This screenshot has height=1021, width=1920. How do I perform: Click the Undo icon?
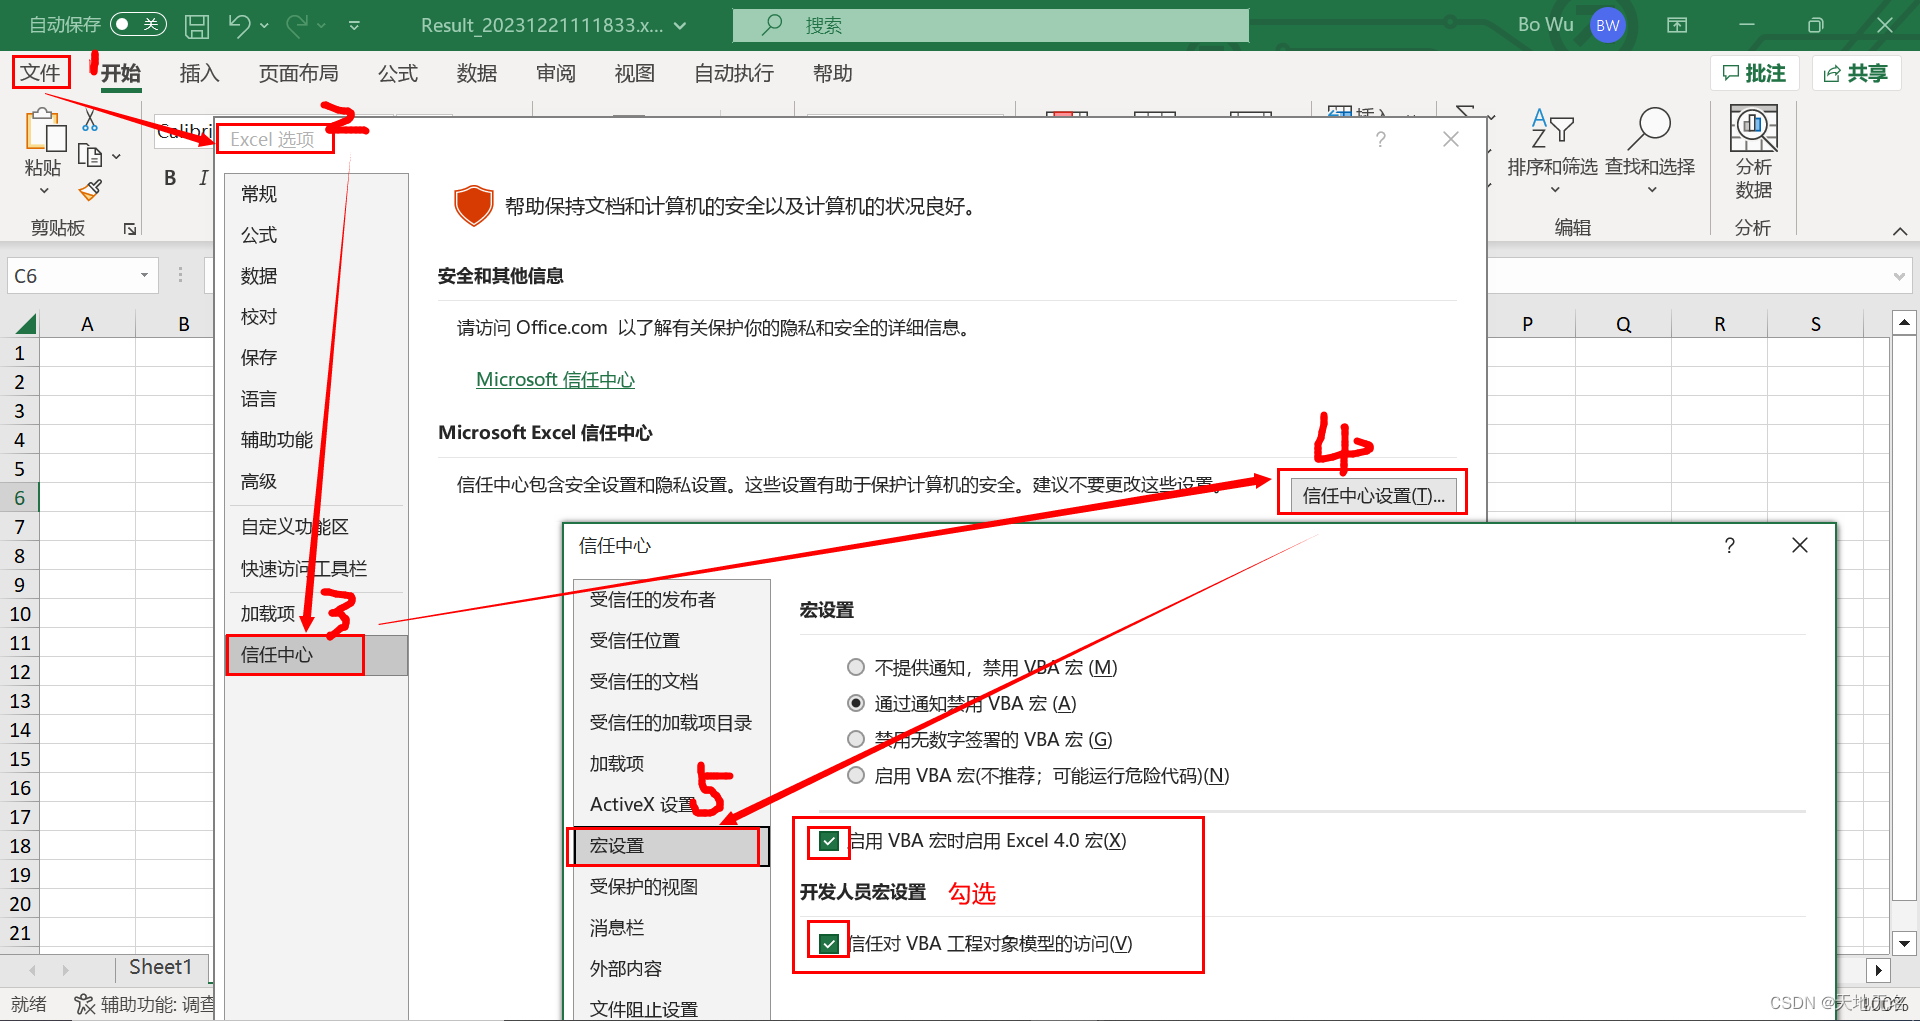[237, 25]
